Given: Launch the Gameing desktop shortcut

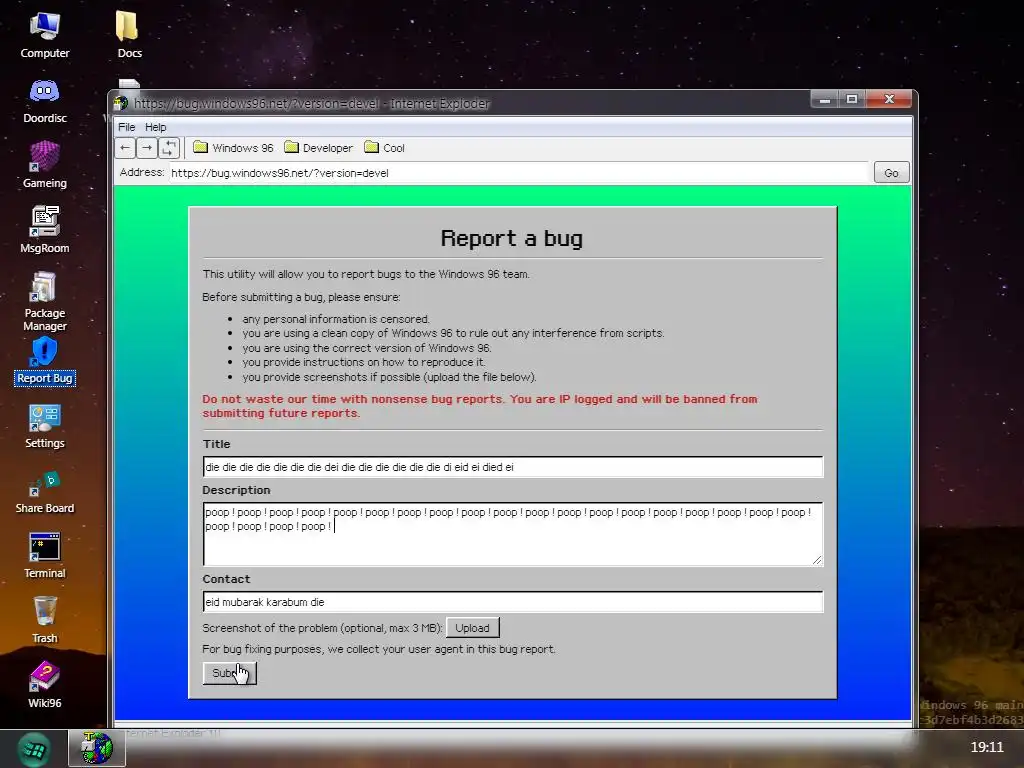Looking at the screenshot, I should [44, 165].
